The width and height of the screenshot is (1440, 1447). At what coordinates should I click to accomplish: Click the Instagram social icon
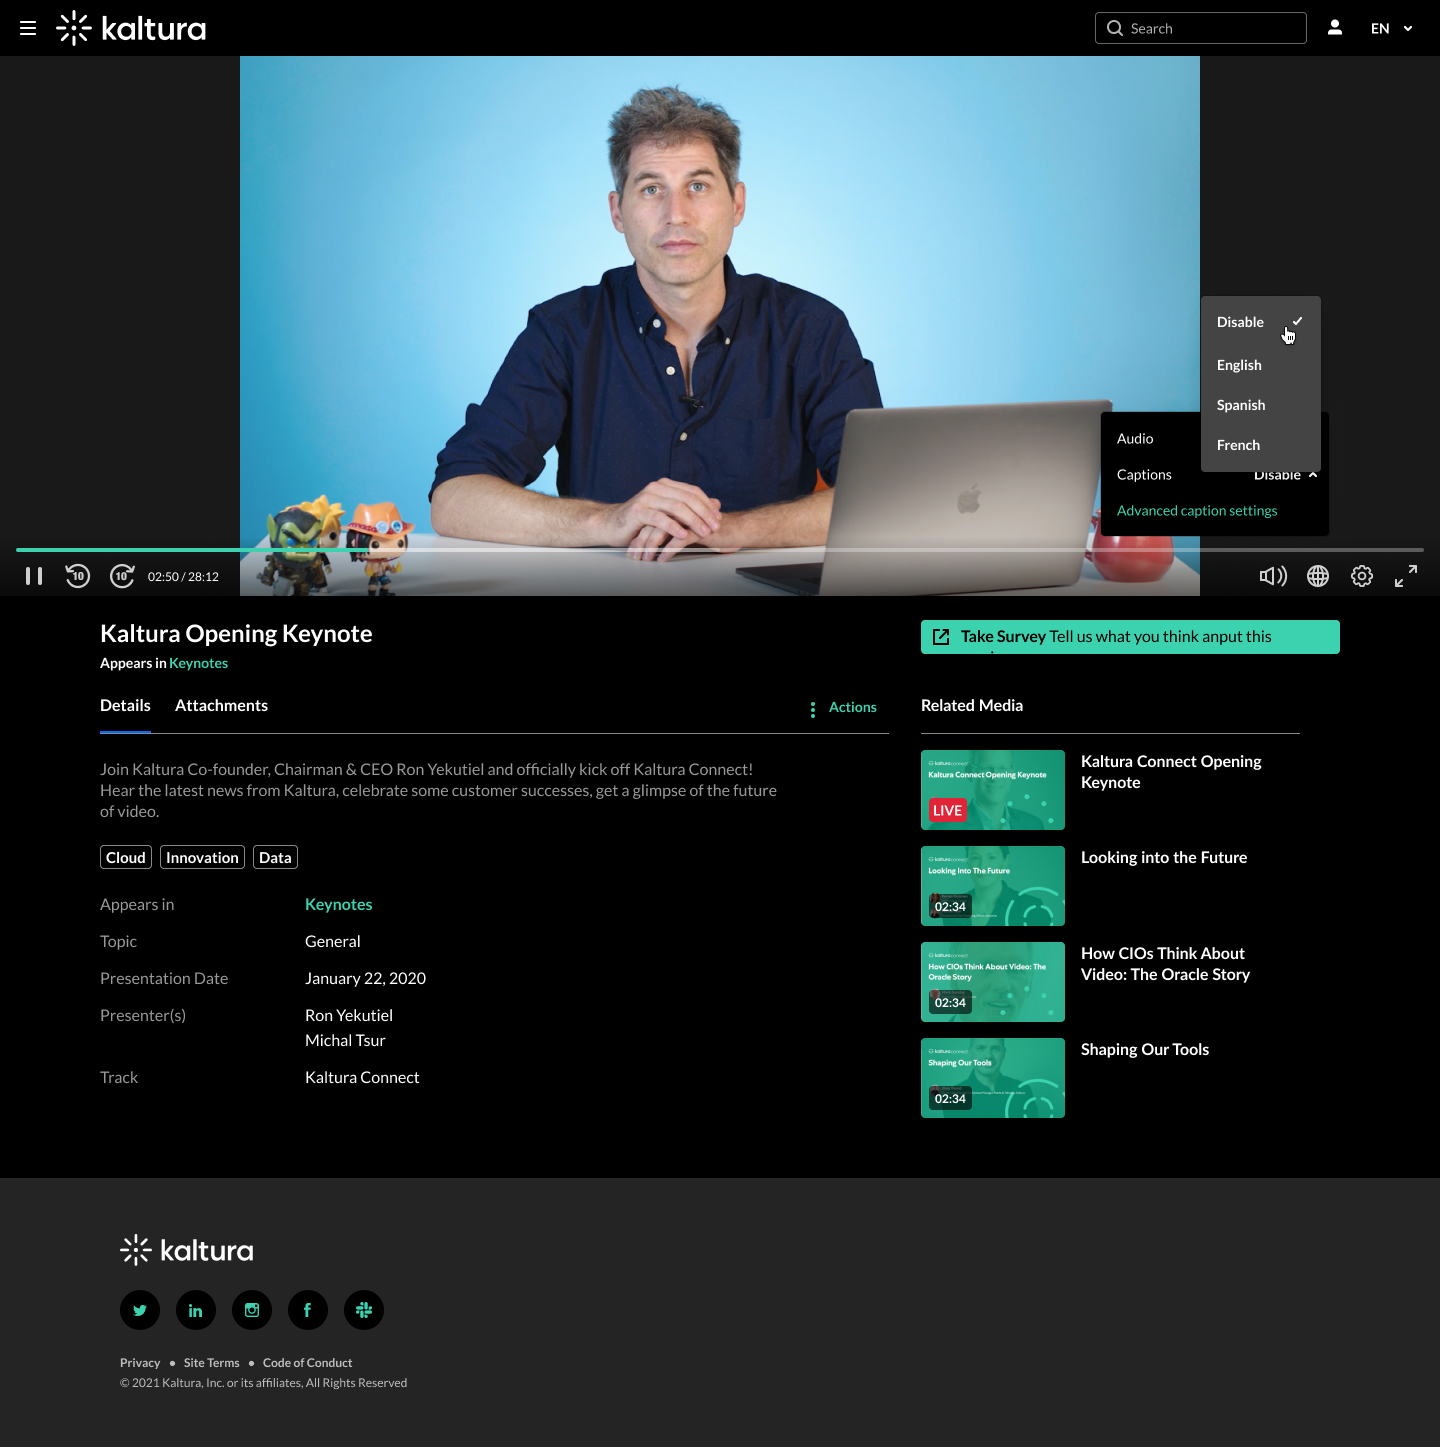pos(252,1310)
